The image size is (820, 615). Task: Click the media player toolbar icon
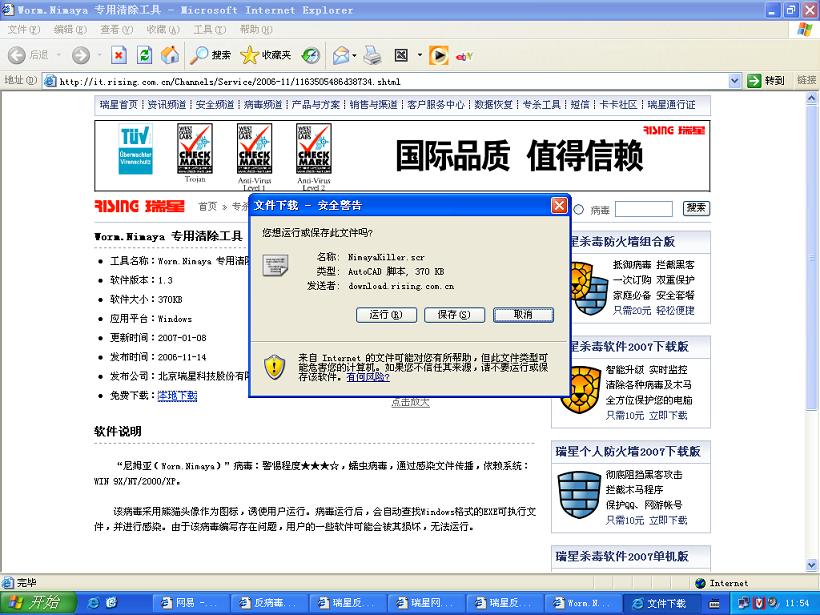click(438, 55)
